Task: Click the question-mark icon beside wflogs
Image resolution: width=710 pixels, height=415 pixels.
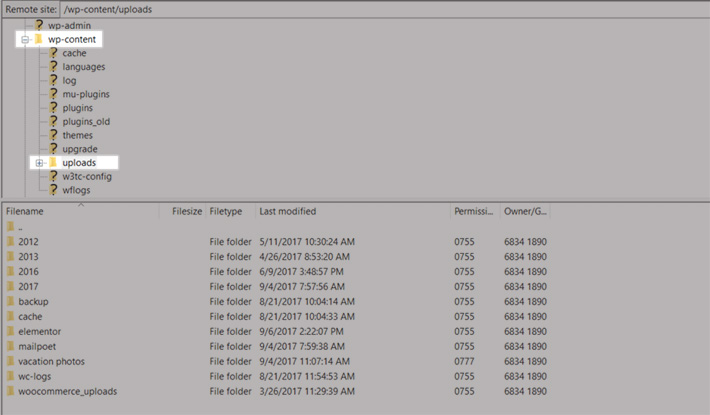Action: [53, 190]
